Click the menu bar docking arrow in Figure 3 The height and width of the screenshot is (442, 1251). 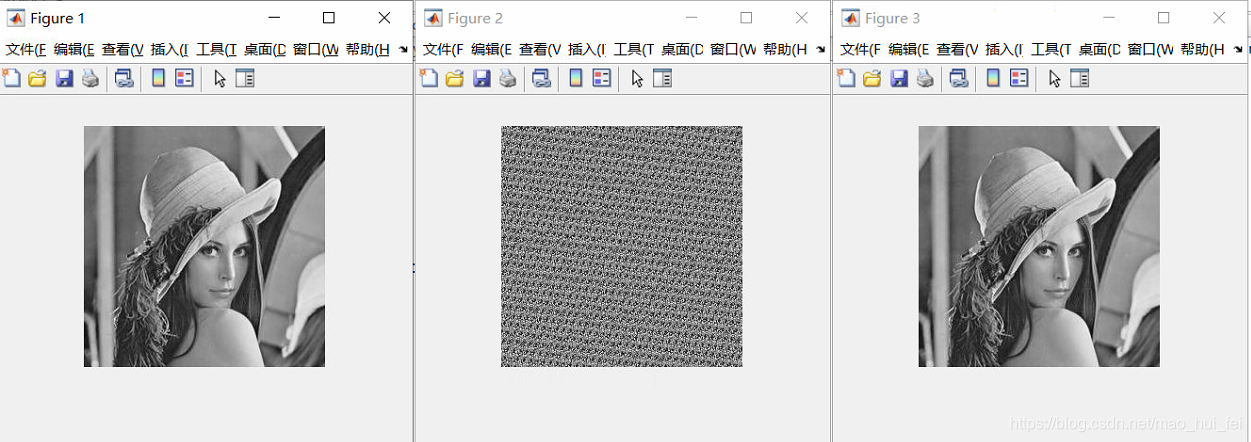tap(1237, 50)
